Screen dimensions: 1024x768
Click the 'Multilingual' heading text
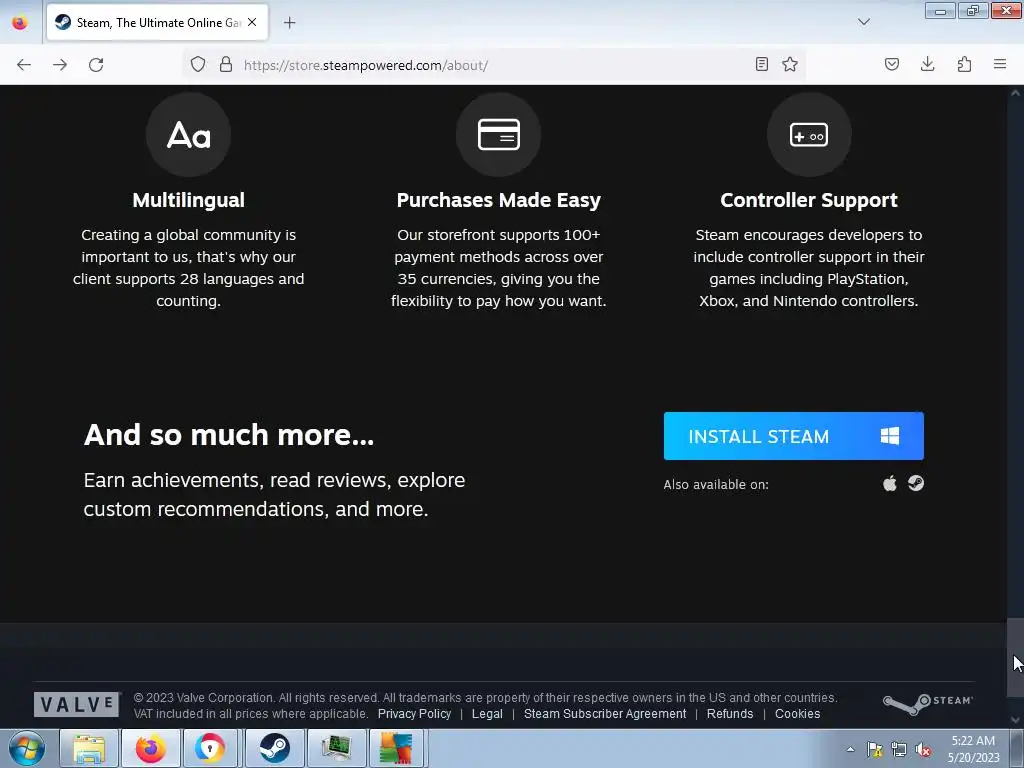tap(189, 200)
